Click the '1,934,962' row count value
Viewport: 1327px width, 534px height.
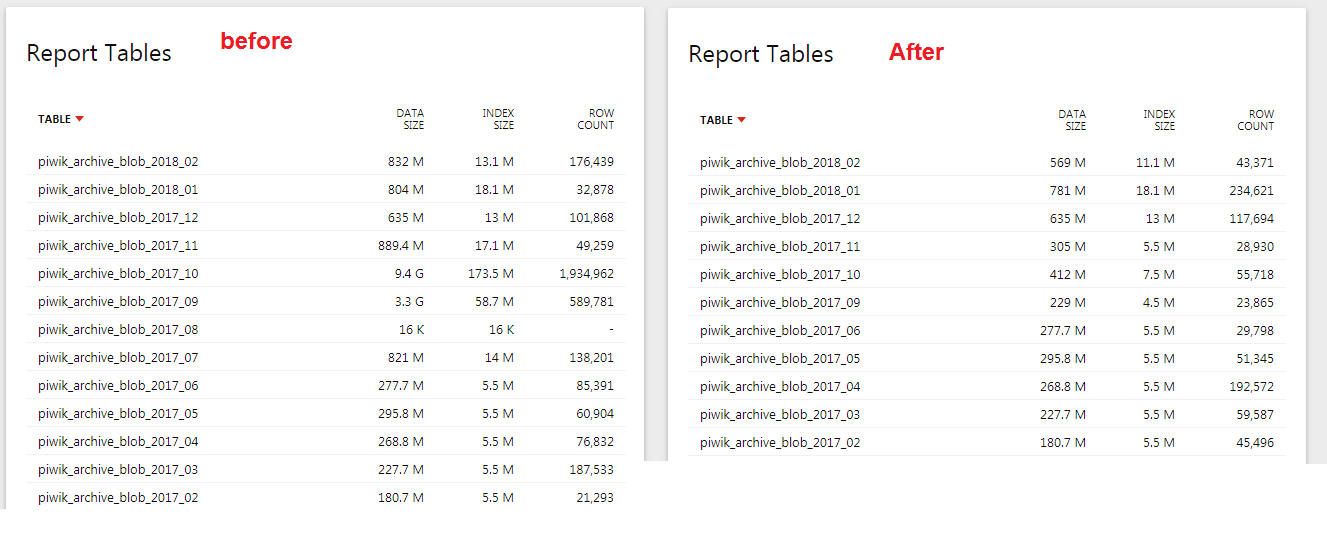pyautogui.click(x=587, y=273)
